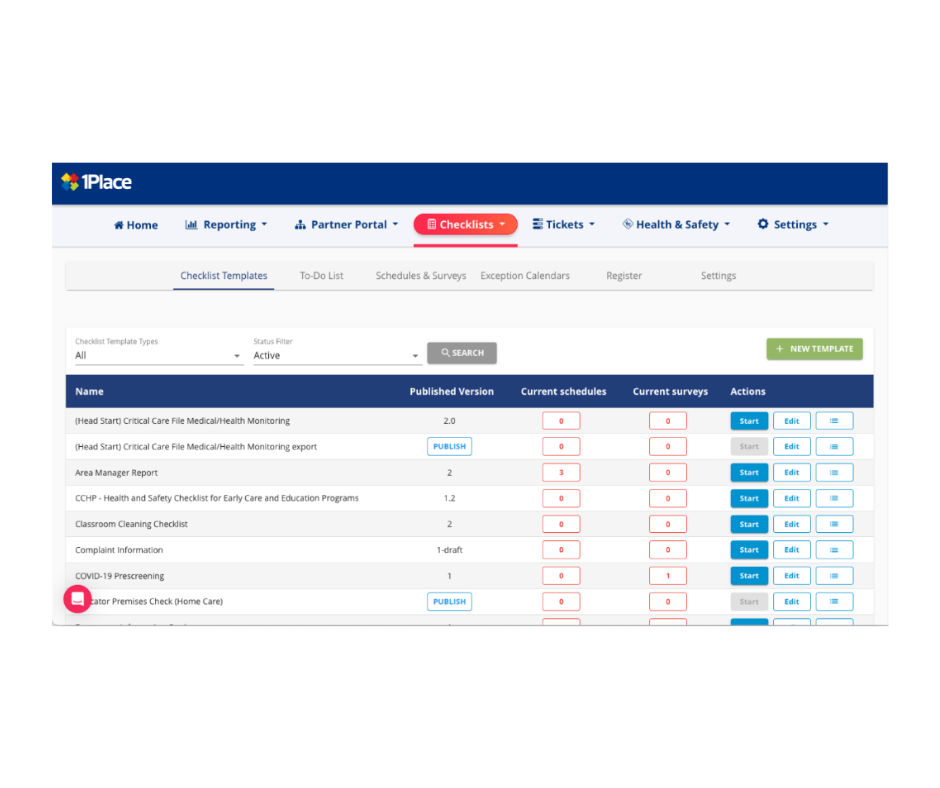This screenshot has height=788, width=940.
Task: Click list icon for COVID-19 Prescreening row
Action: tap(834, 576)
